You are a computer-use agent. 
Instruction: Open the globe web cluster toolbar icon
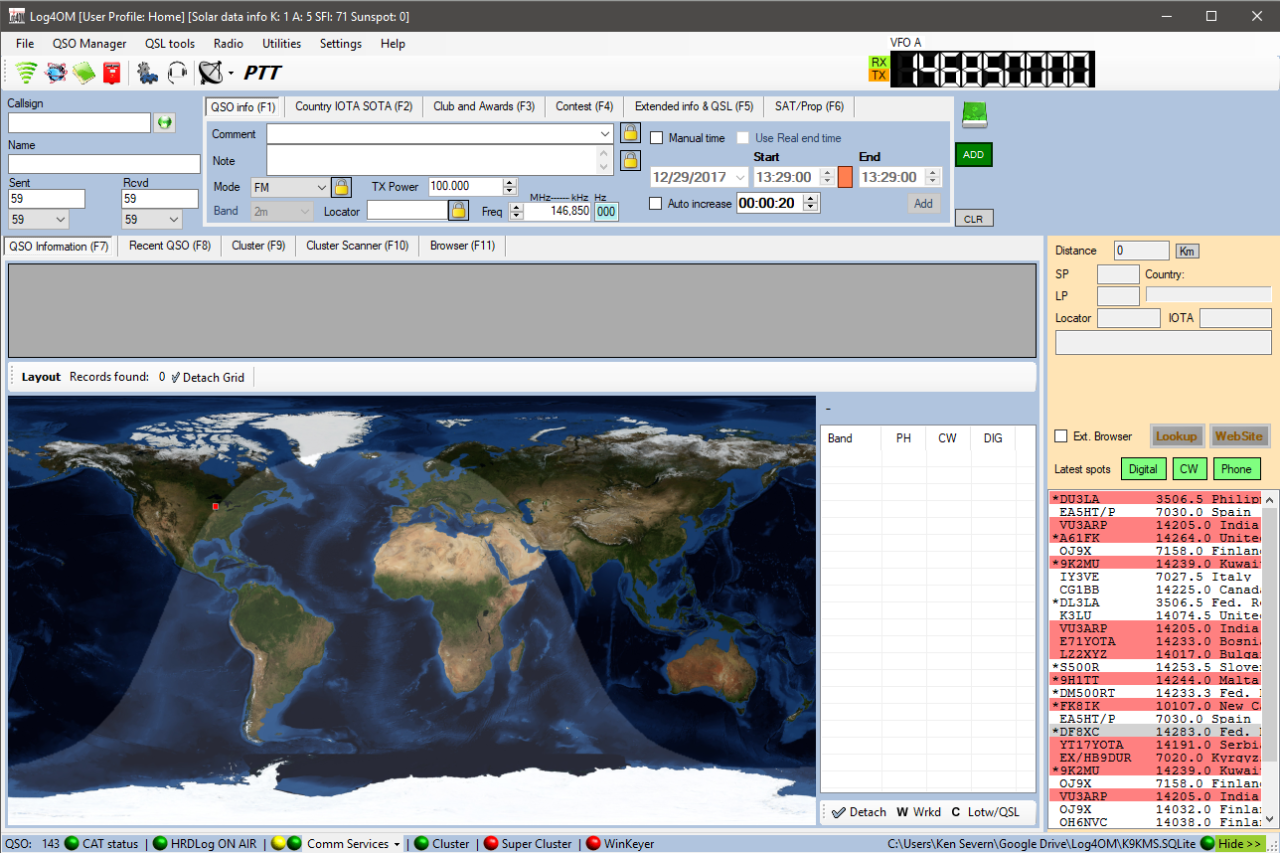(56, 72)
